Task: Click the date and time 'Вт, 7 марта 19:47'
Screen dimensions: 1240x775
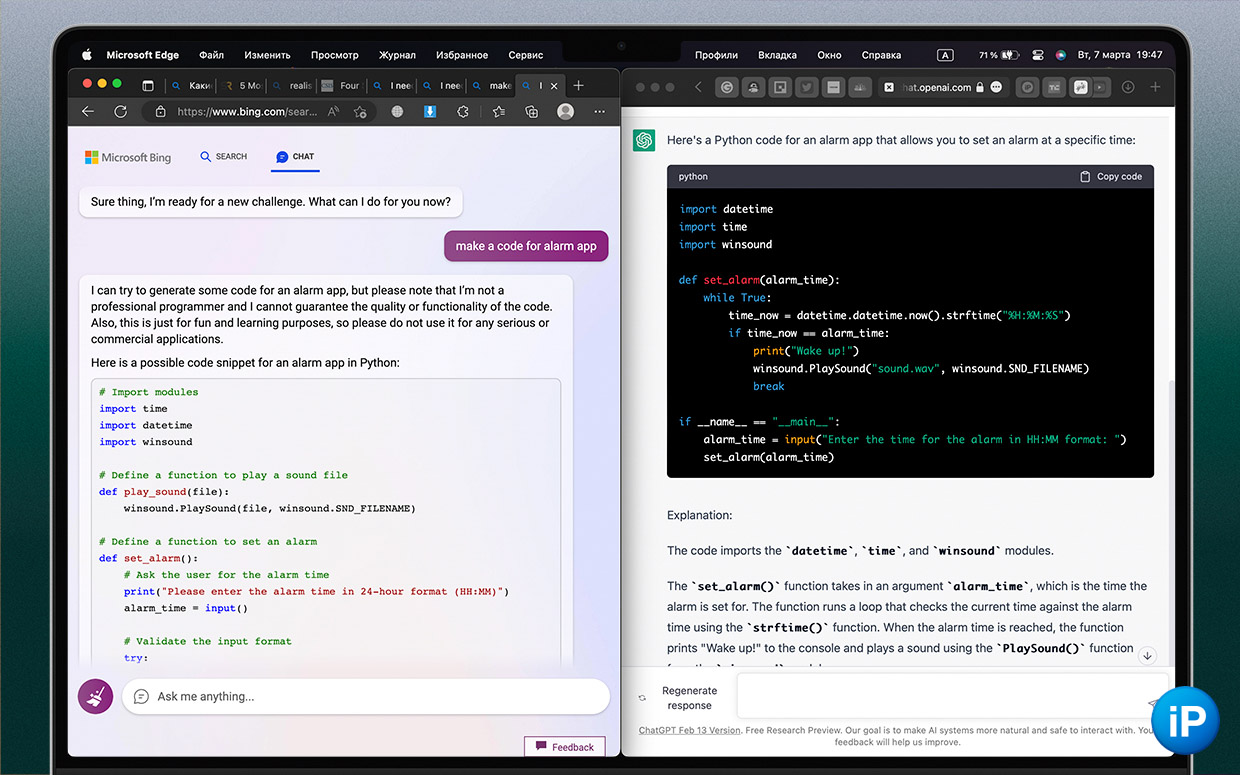Action: [x=1121, y=55]
